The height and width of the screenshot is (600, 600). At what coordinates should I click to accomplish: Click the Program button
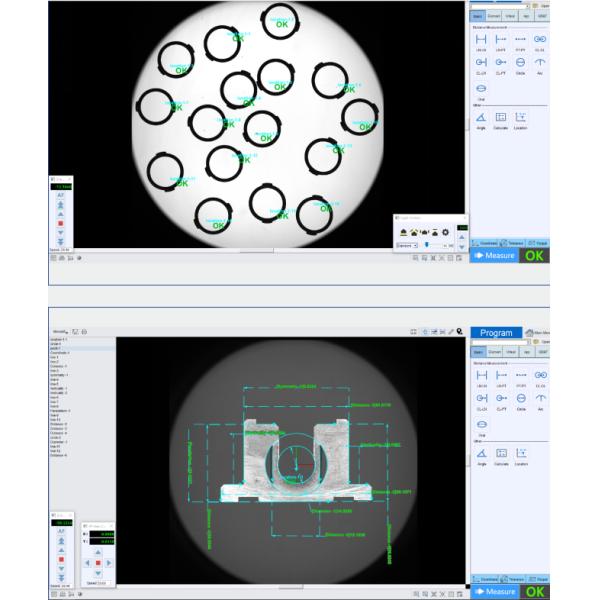496,332
